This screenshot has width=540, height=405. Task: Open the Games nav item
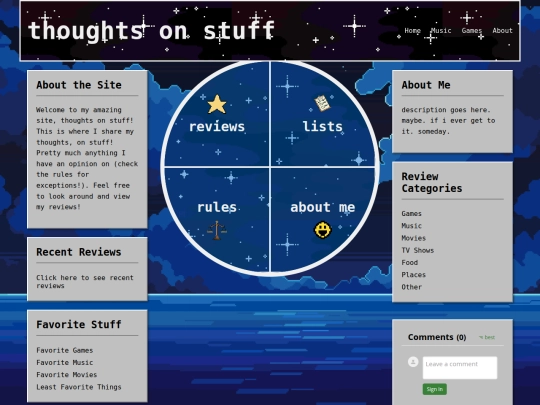click(472, 30)
